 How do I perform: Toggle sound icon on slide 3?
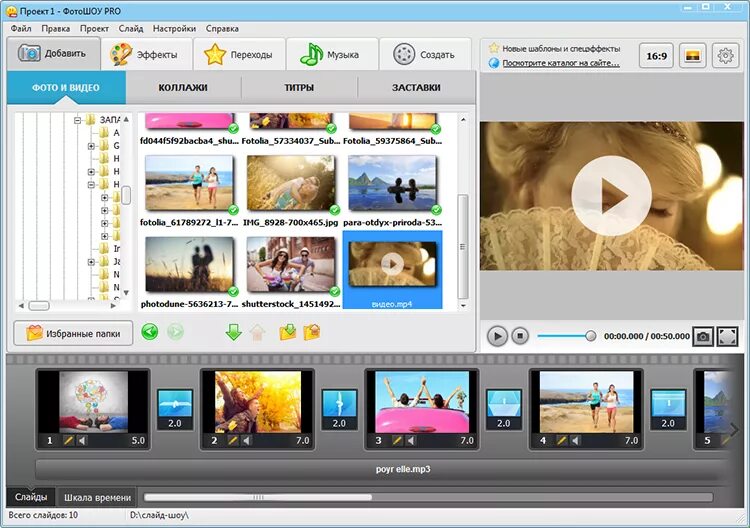[411, 440]
